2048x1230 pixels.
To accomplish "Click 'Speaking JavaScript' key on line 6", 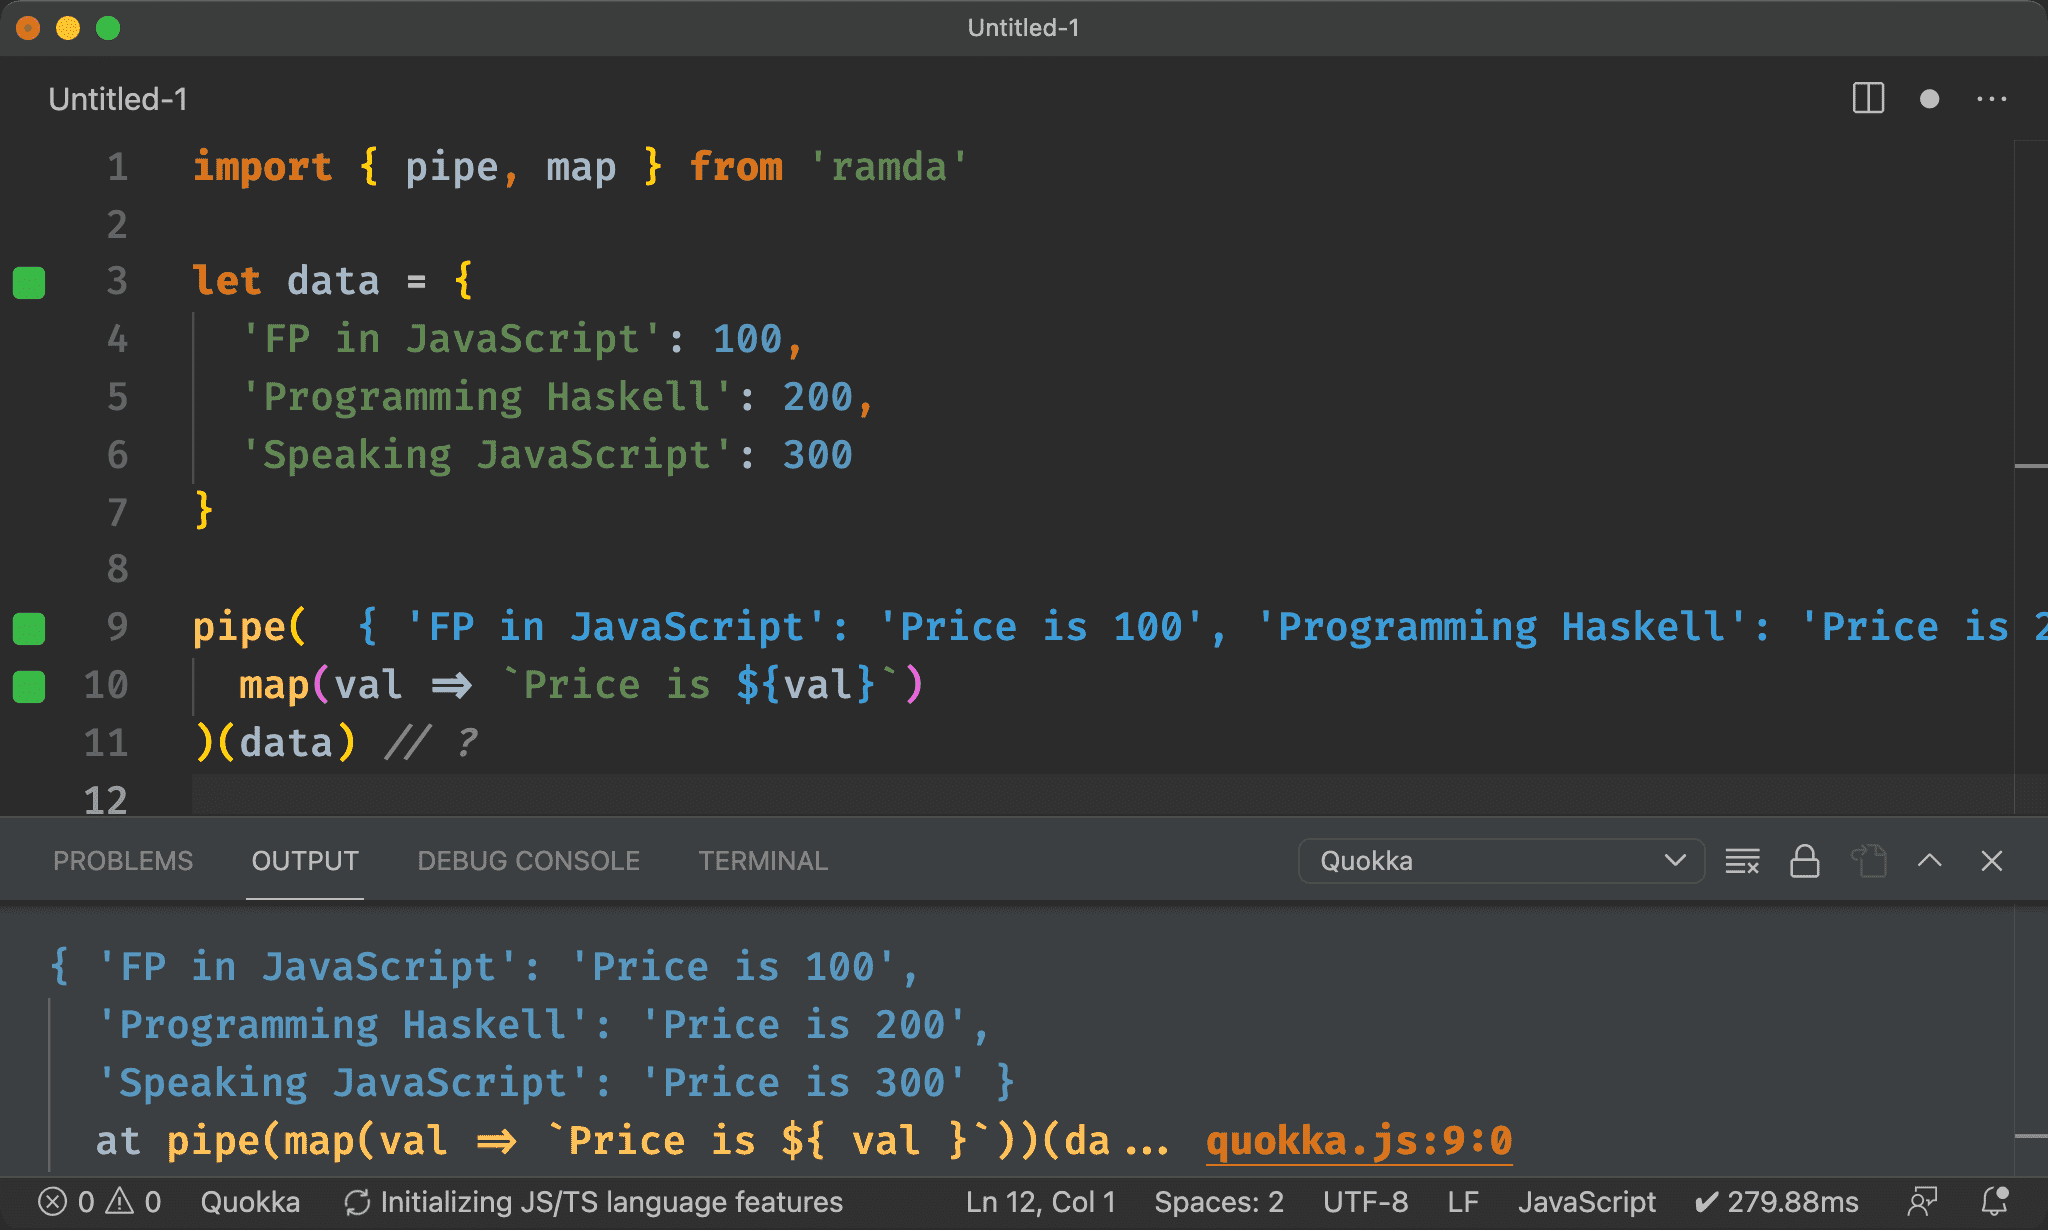I will click(x=487, y=455).
